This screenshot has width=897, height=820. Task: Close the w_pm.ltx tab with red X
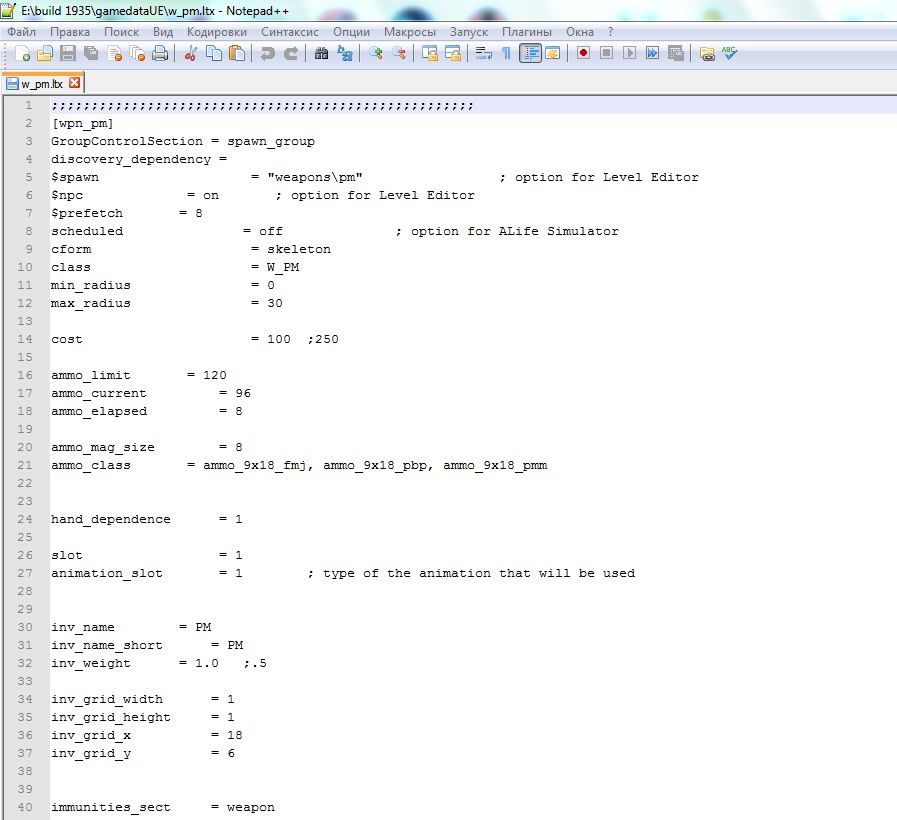(x=74, y=83)
